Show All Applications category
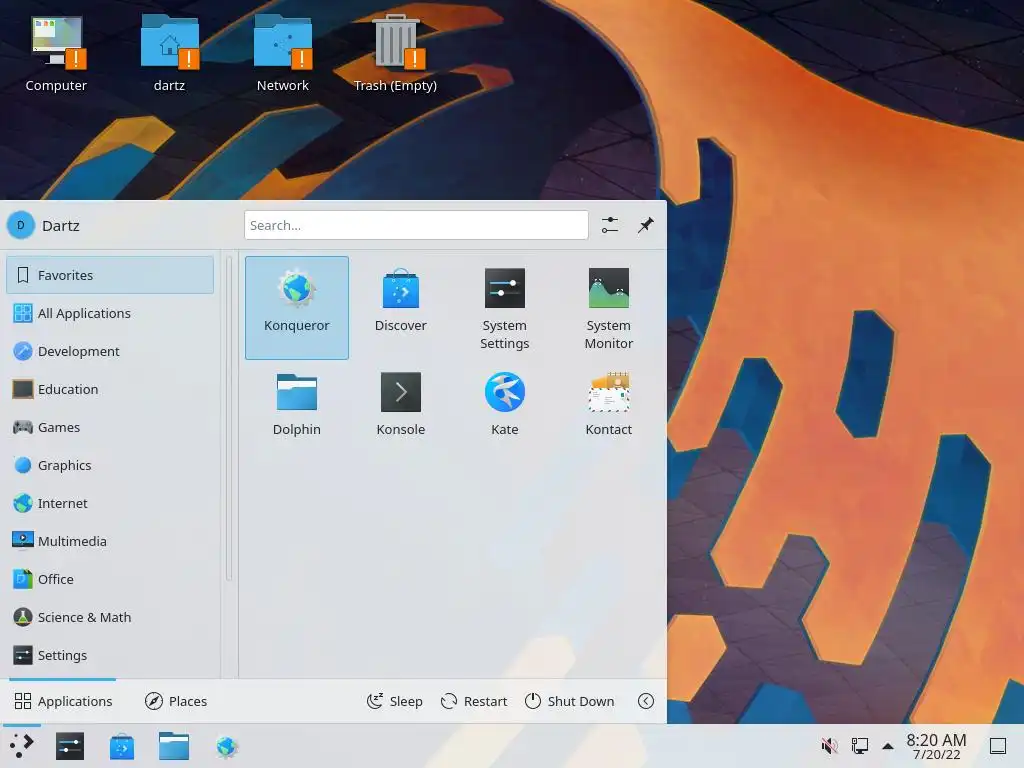 tap(110, 313)
